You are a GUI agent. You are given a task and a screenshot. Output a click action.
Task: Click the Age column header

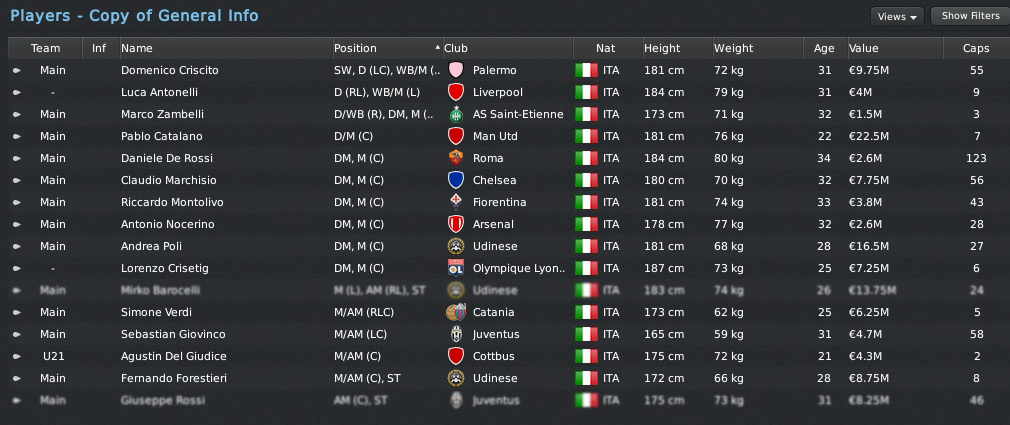[x=824, y=48]
